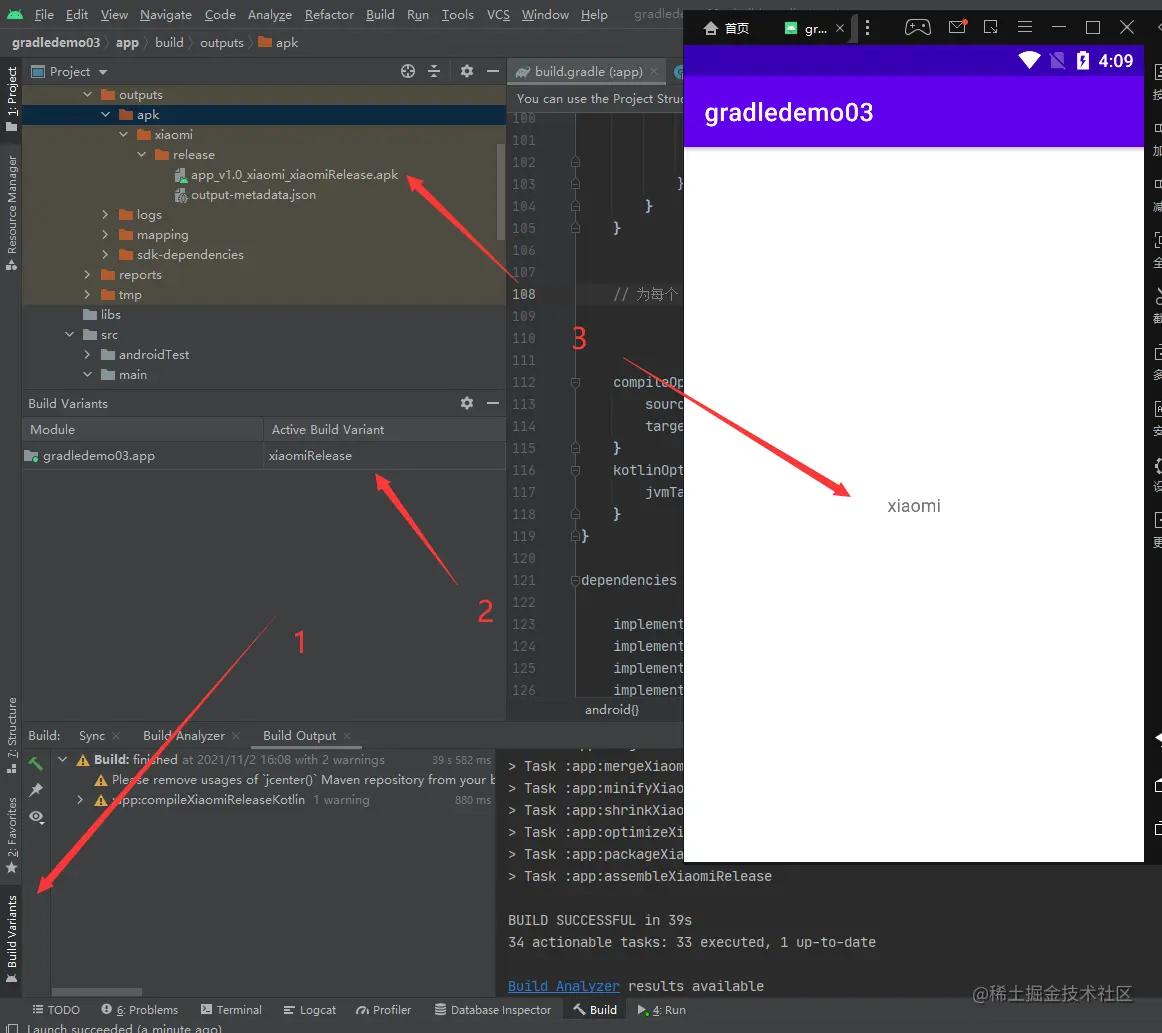Screen dimensions: 1162x1033
Task: Expand the logs folder
Action: [105, 215]
